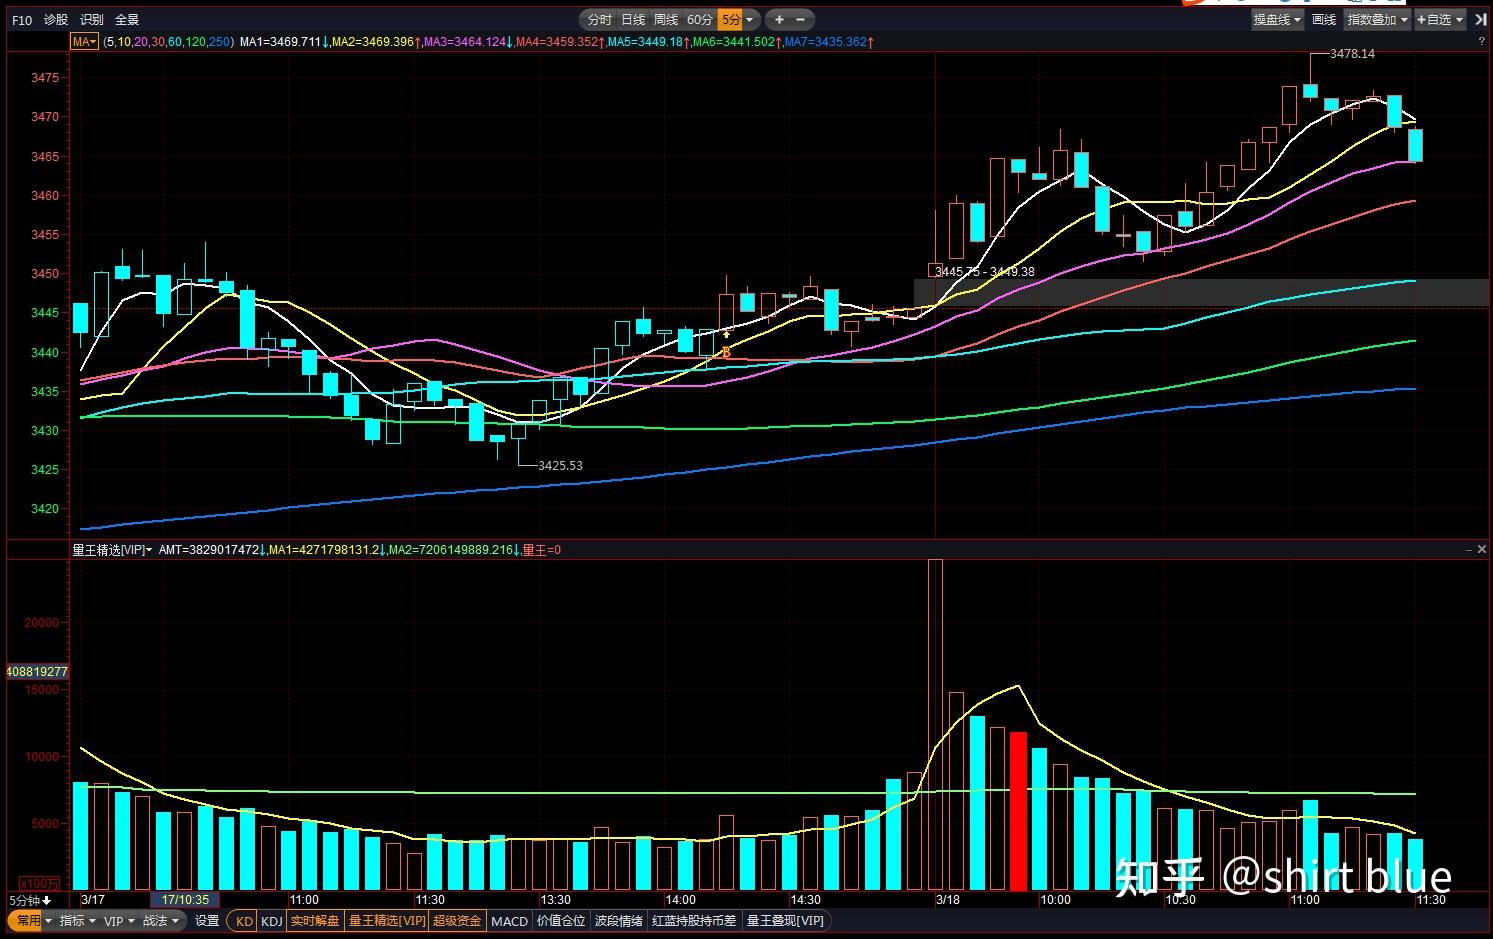The image size is (1493, 939).
Task: Click the x100万 volume unit label
Action: point(39,884)
